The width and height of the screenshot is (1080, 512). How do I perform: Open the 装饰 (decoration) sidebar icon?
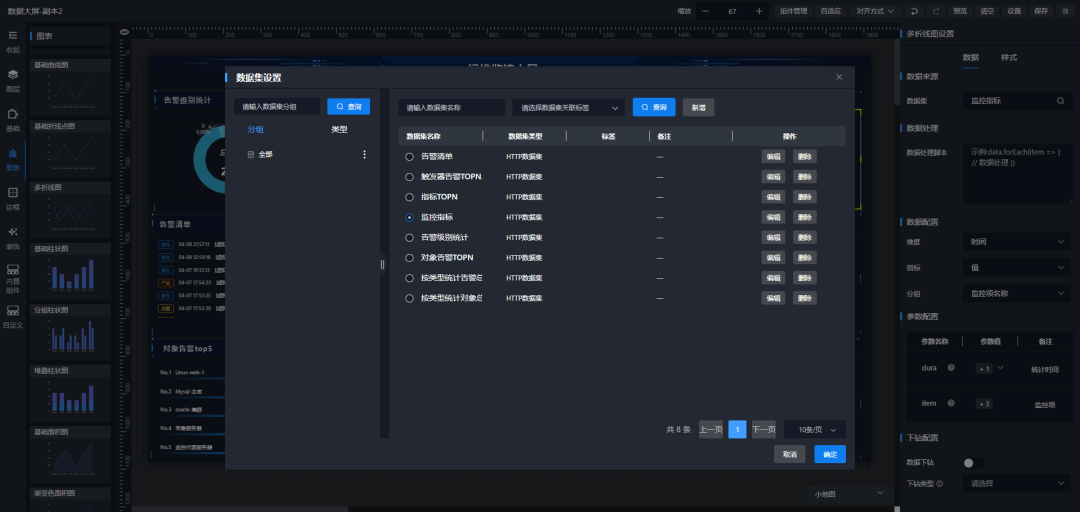tap(13, 236)
